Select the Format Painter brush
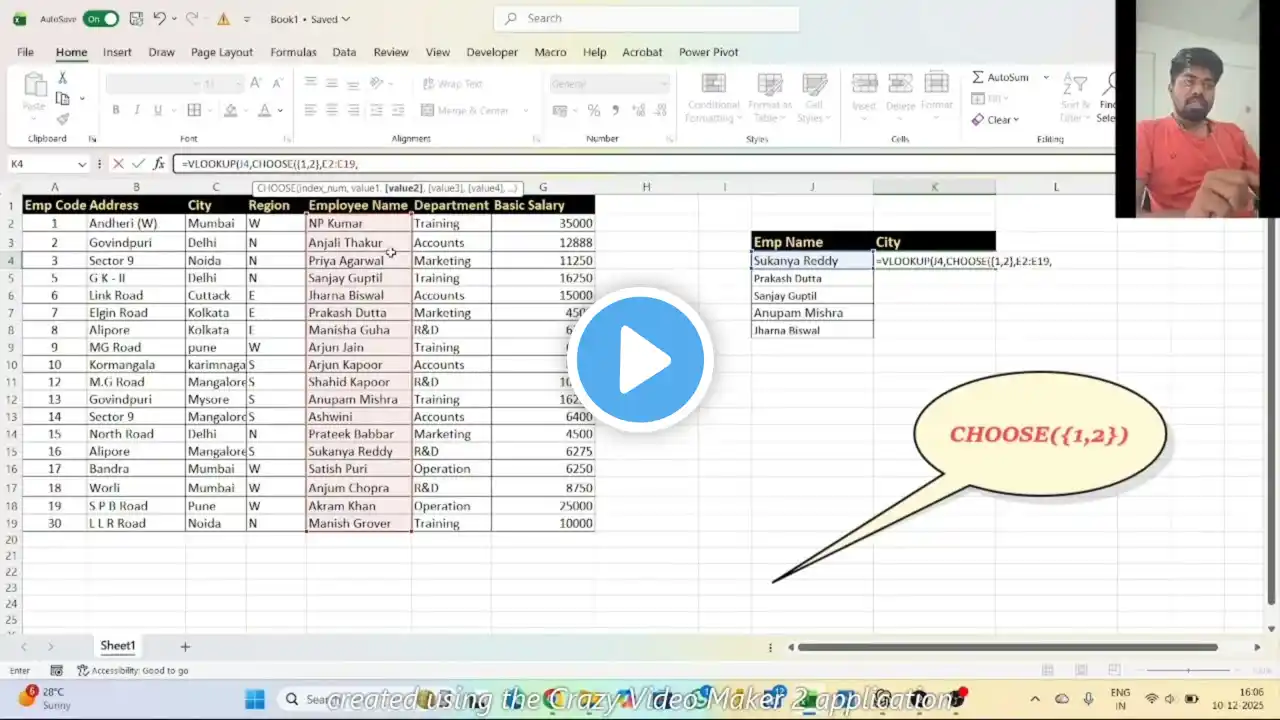 (62, 119)
